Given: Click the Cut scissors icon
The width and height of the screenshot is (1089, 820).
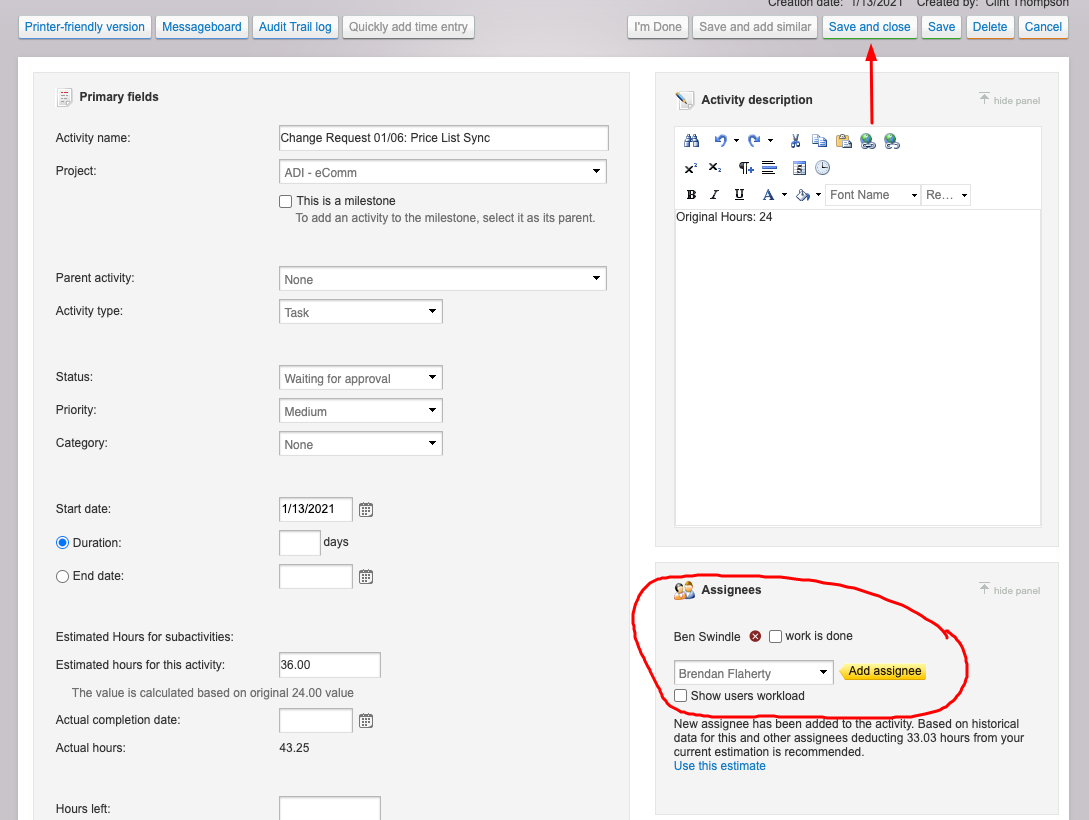Looking at the screenshot, I should (795, 141).
